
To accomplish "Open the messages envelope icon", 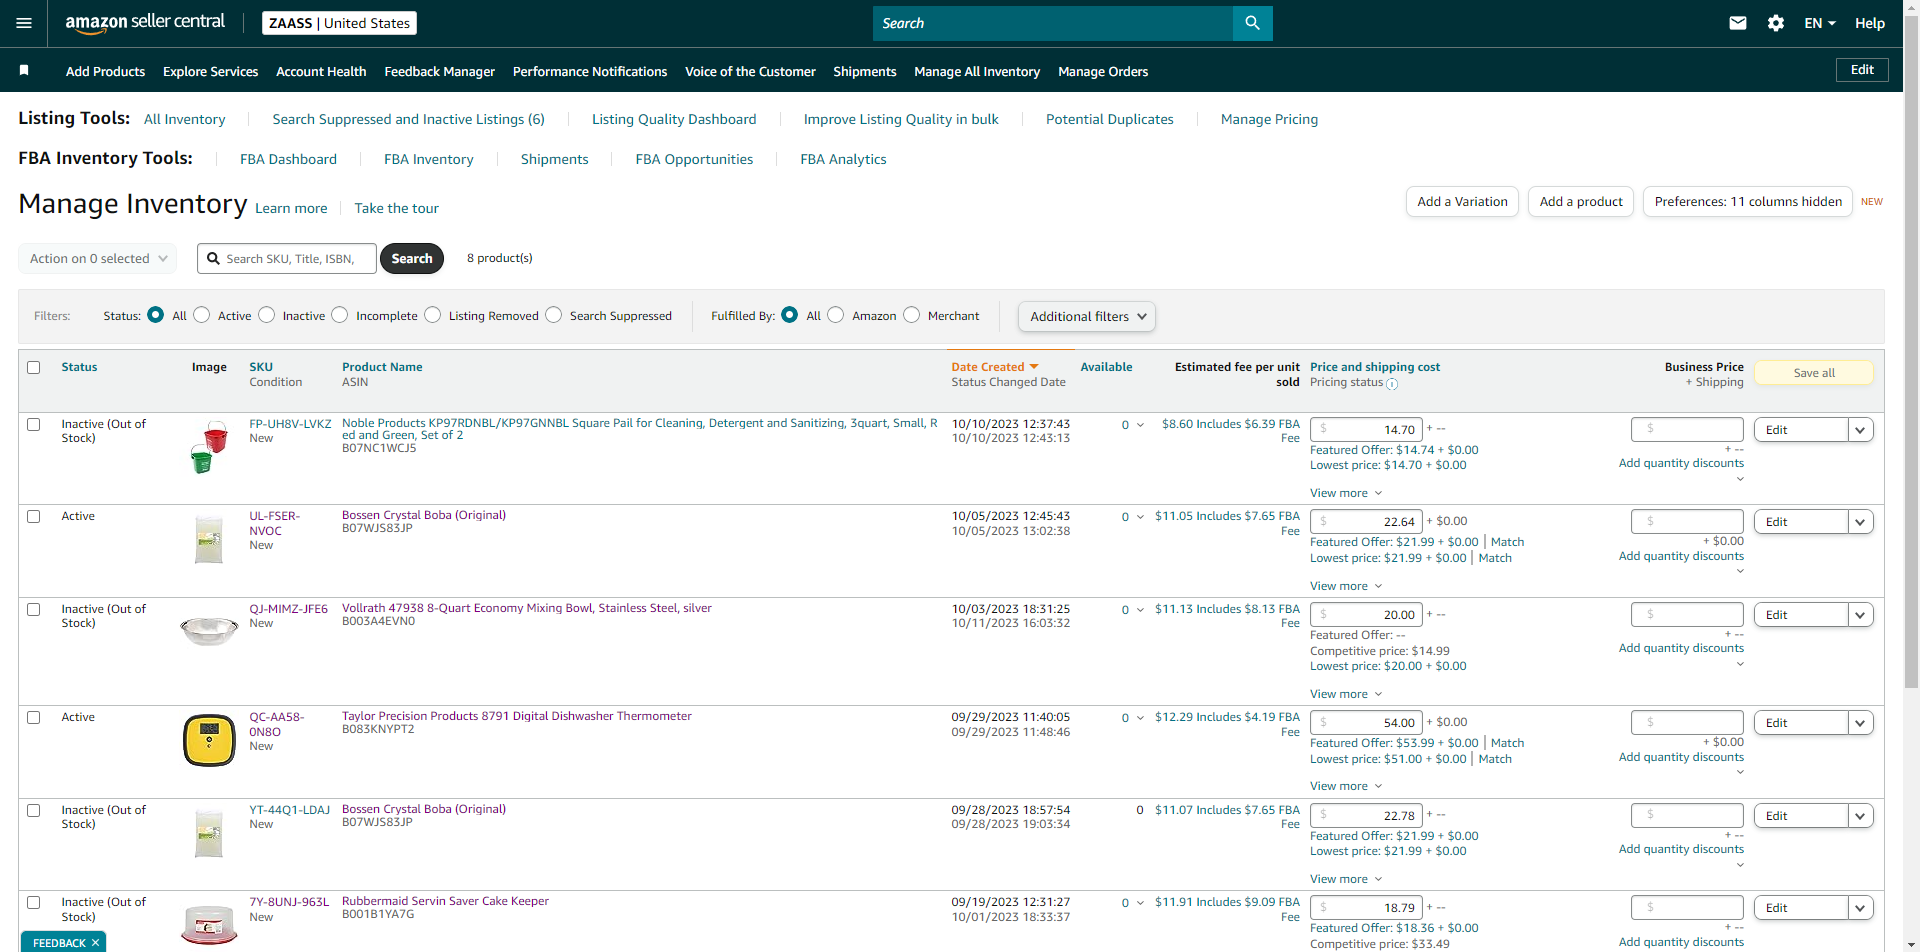I will click(1738, 23).
